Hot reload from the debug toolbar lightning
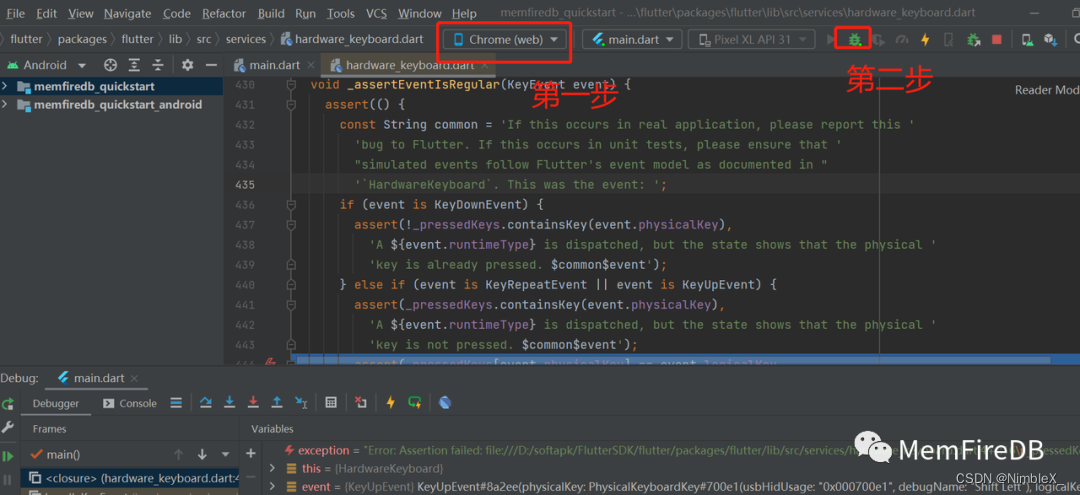Viewport: 1080px width, 495px height. 391,402
